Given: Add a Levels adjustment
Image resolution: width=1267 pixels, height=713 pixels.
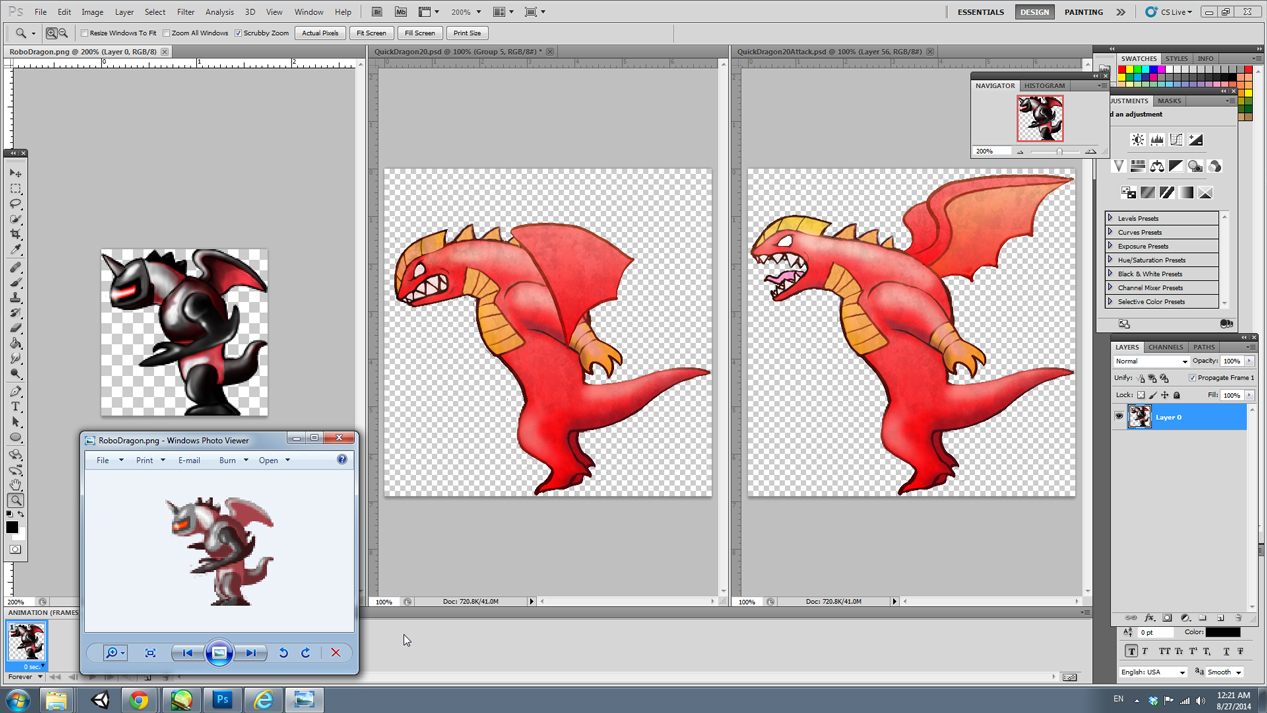Looking at the screenshot, I should [x=1157, y=140].
